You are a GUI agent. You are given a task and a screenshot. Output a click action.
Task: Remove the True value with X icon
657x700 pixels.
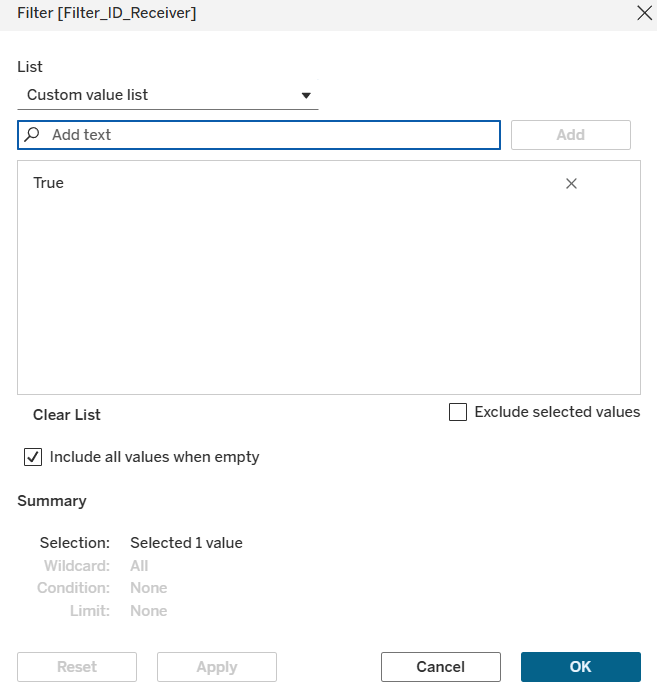coord(571,183)
